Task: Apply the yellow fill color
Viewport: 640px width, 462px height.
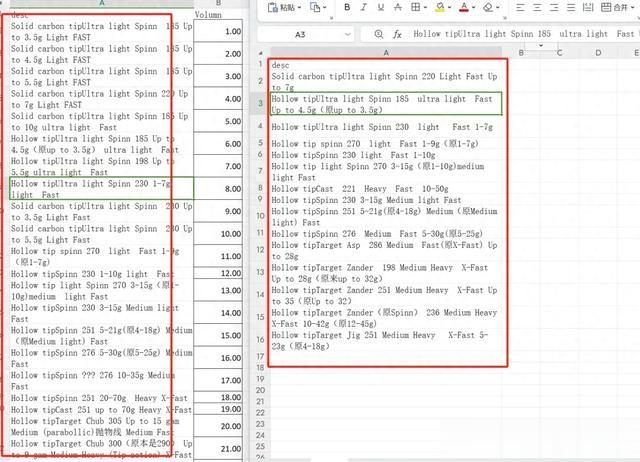Action: [440, 7]
